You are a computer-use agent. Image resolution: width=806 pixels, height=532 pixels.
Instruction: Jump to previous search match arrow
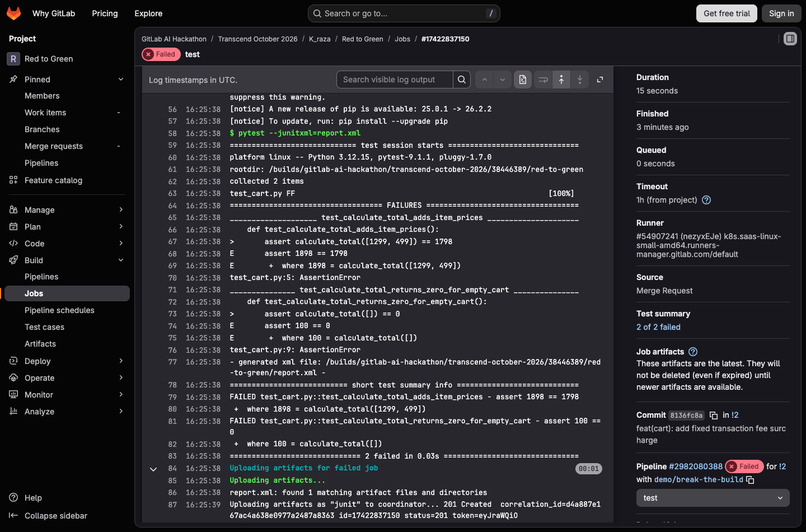tap(484, 80)
